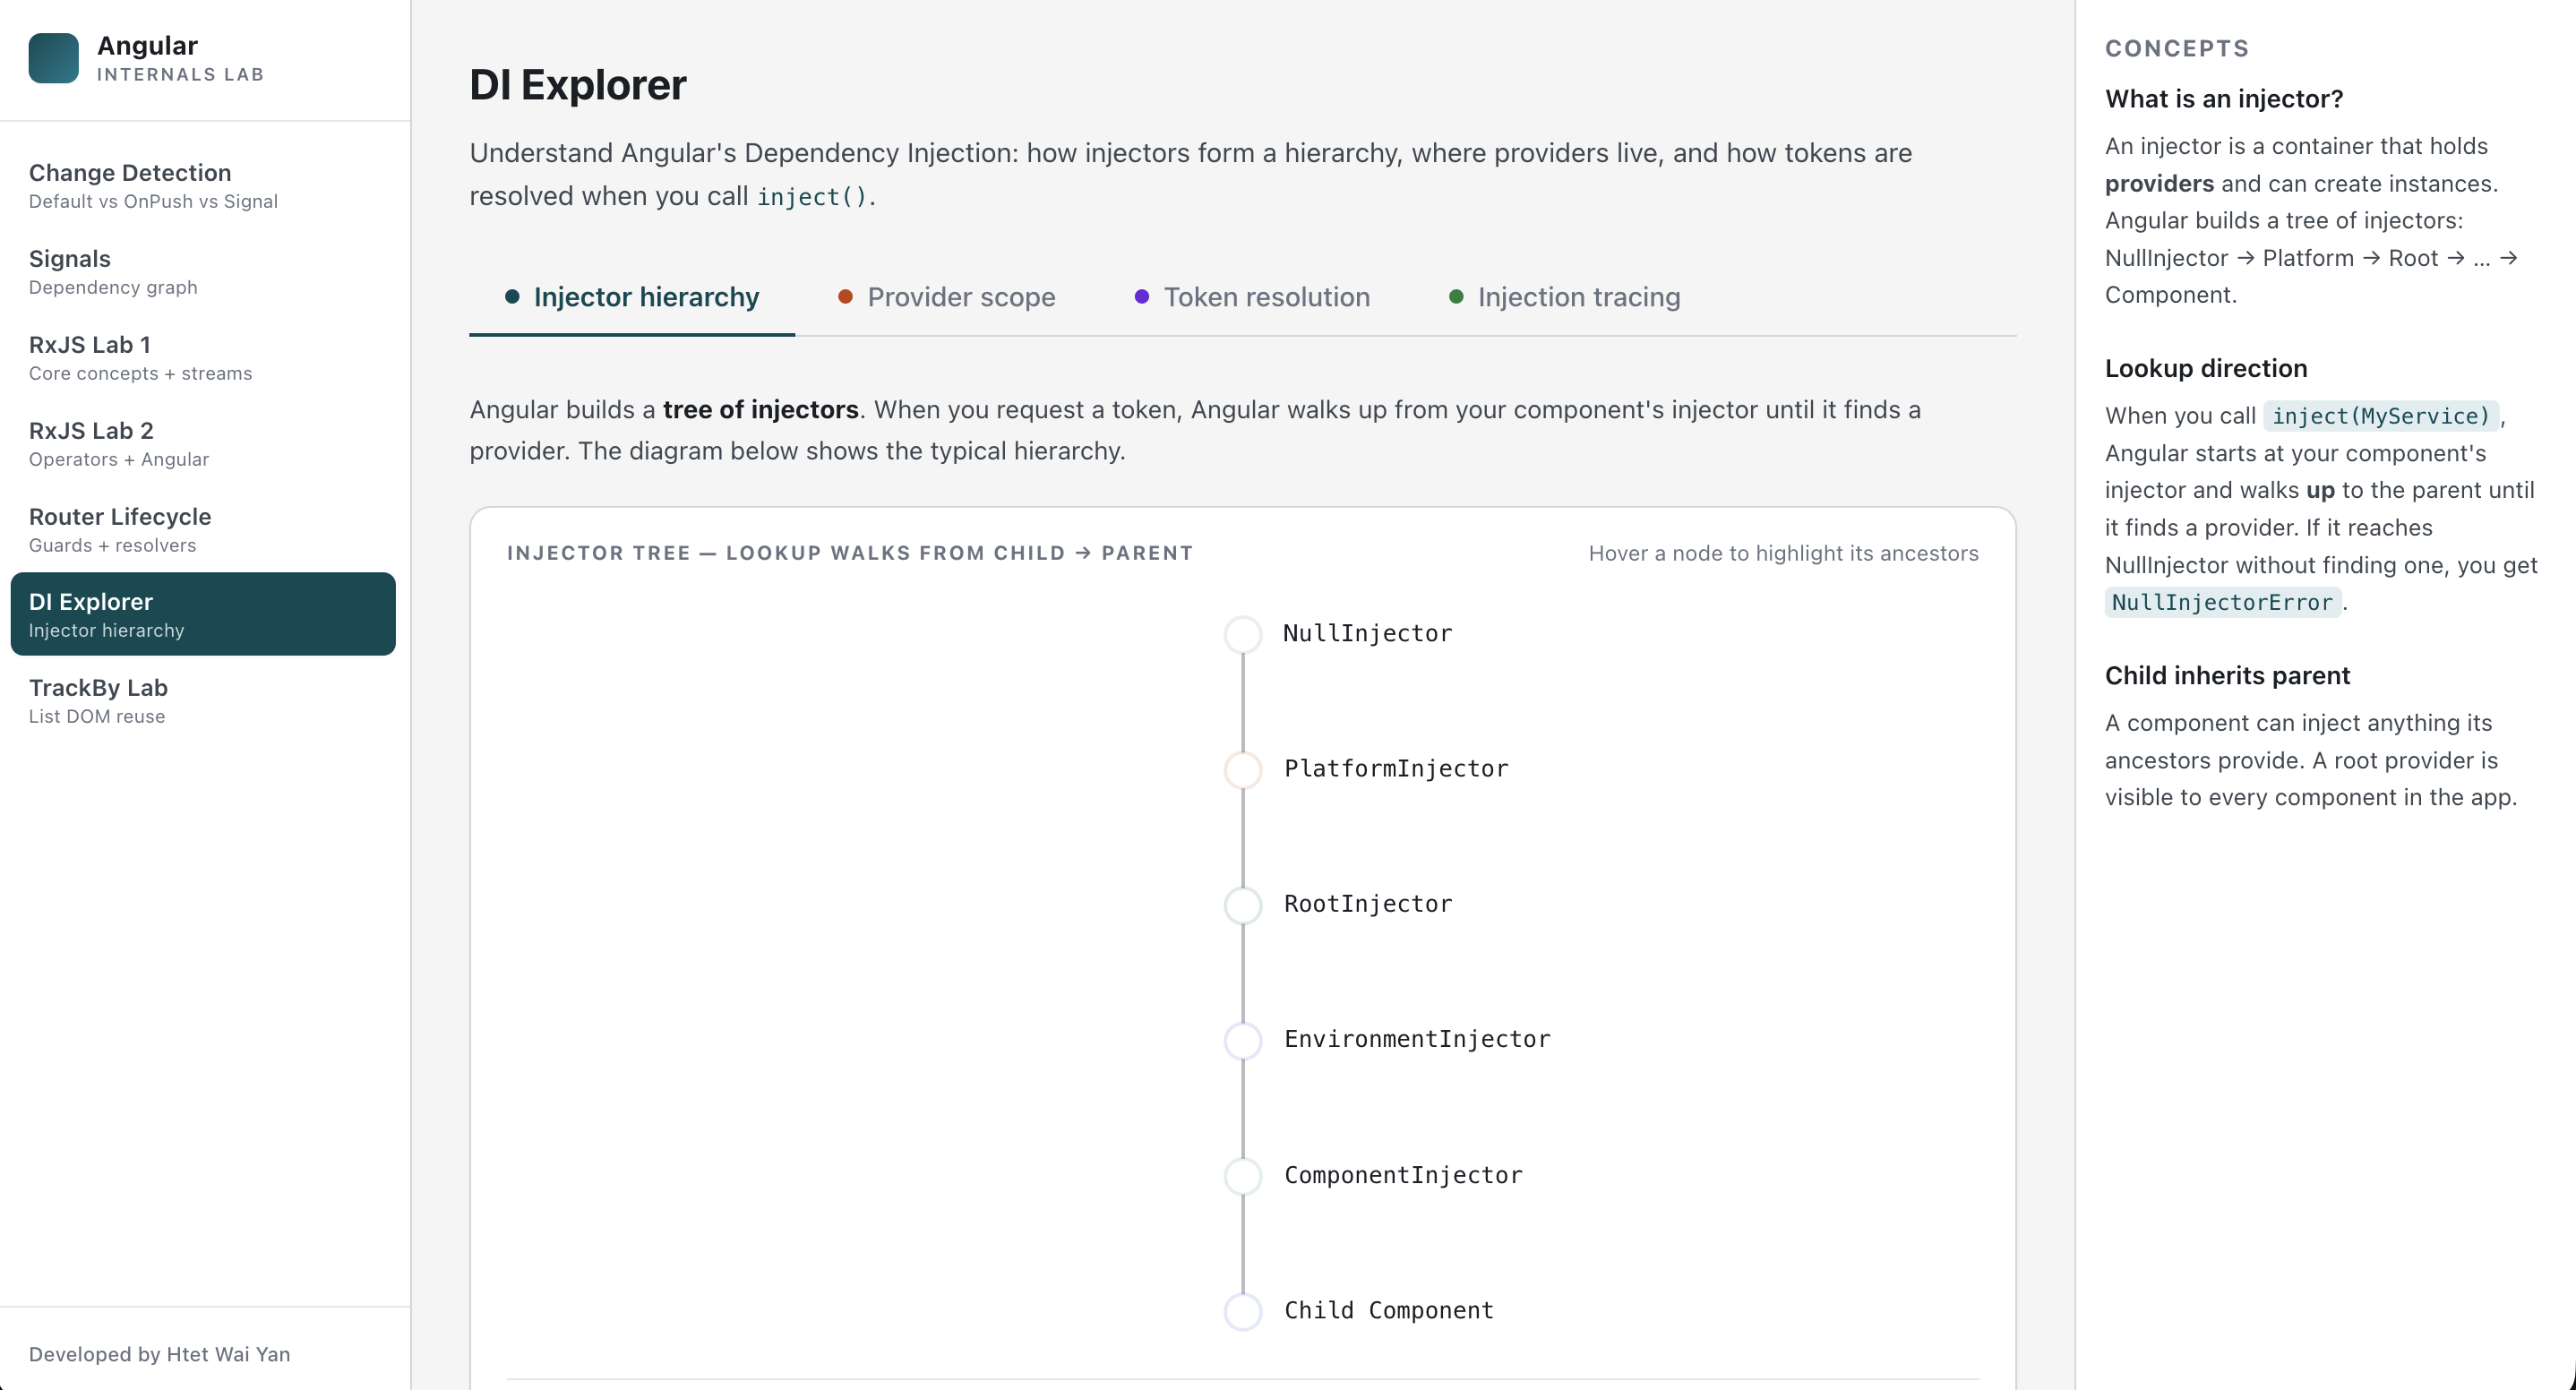The height and width of the screenshot is (1390, 2576).
Task: Click the 'Injector tree — lookup walks' caption
Action: click(x=850, y=553)
